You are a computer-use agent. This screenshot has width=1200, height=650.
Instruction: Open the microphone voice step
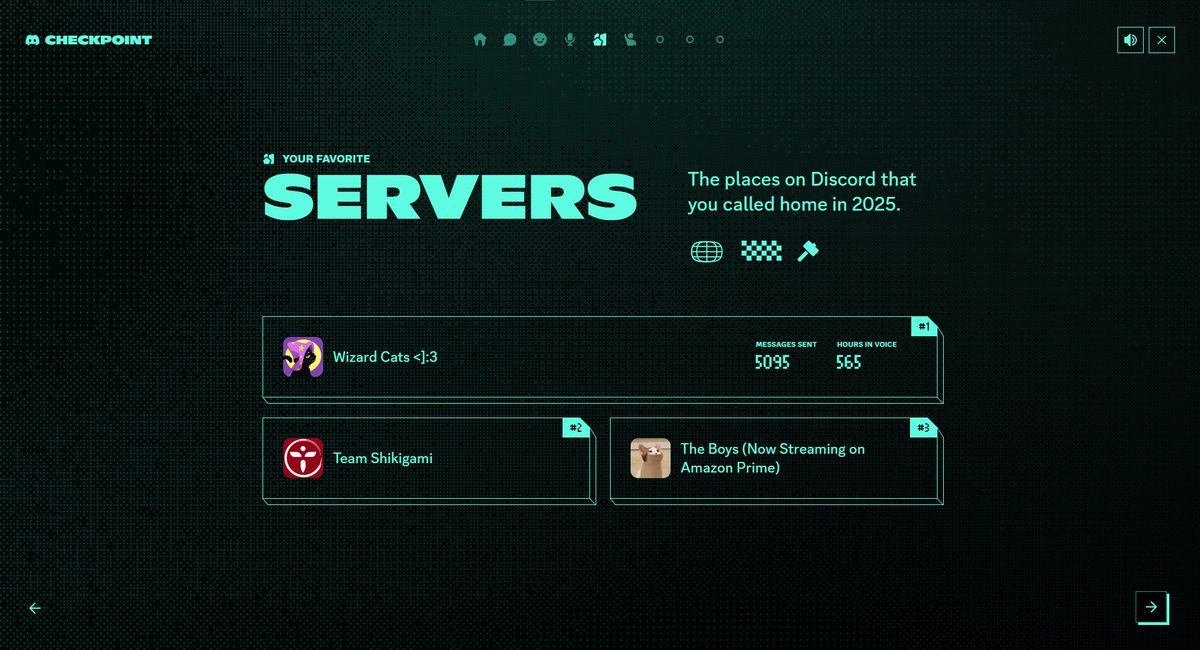(570, 40)
